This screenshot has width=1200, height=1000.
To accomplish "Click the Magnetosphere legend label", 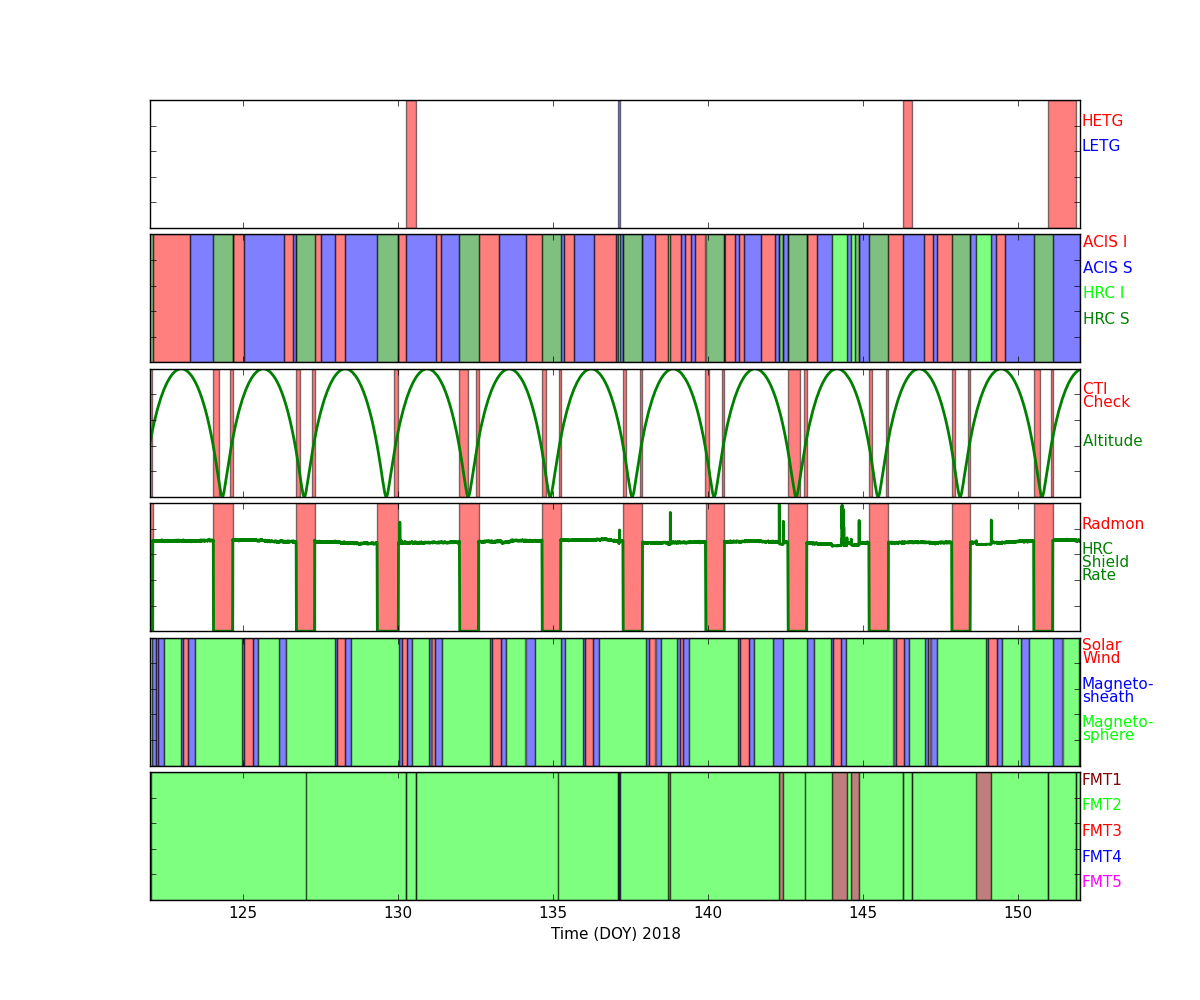I will click(1117, 729).
